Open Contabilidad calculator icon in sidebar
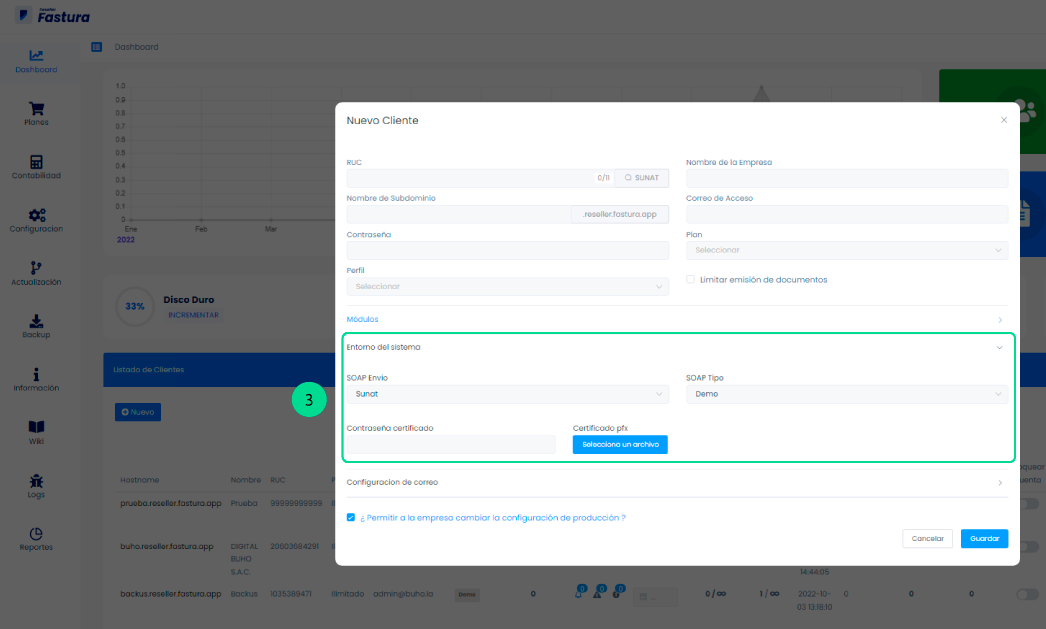Screen dimensions: 1046x629 point(36,163)
